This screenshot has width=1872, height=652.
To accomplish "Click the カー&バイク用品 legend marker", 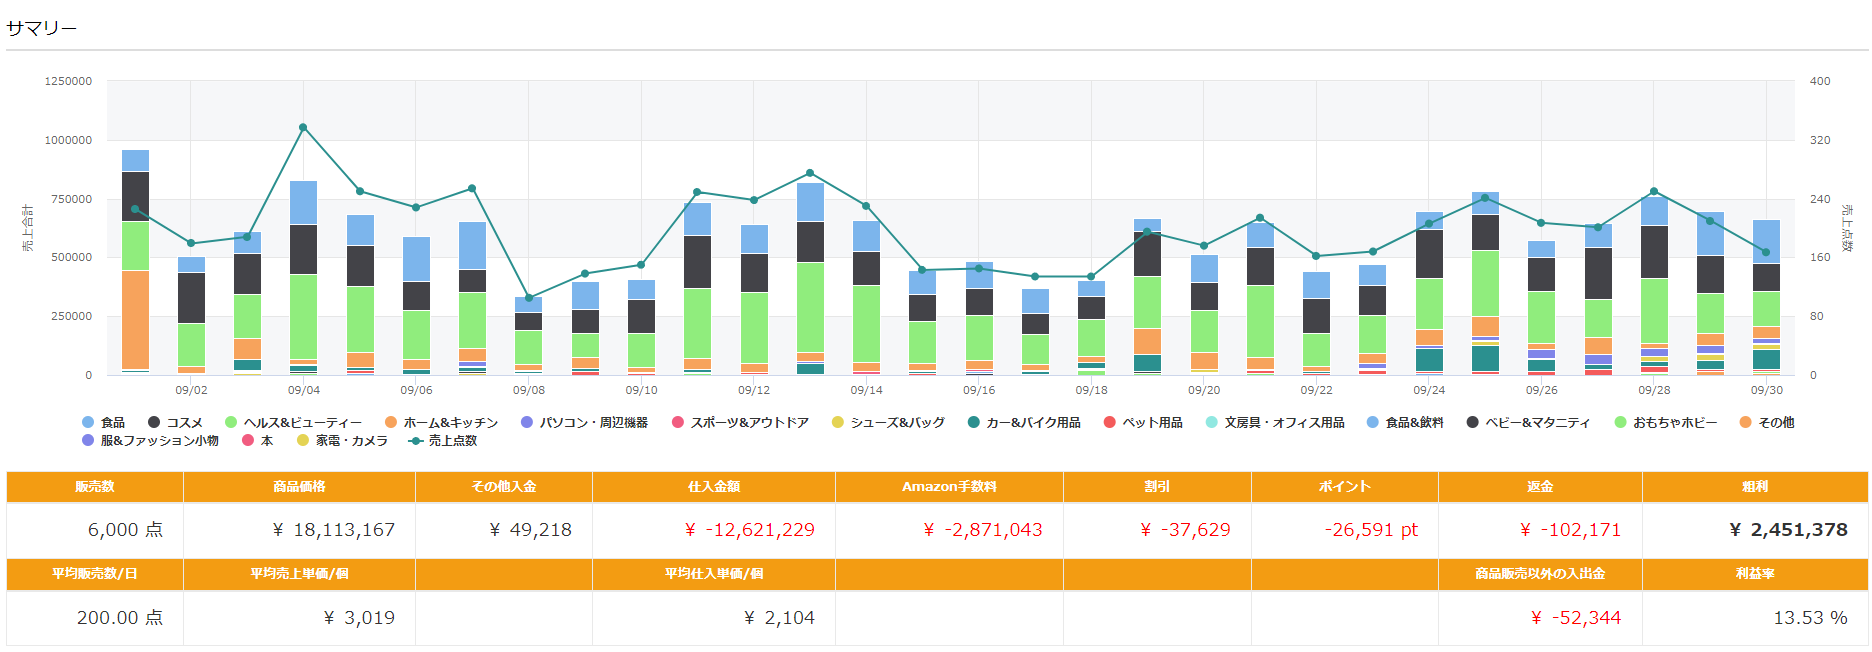I will tap(974, 423).
